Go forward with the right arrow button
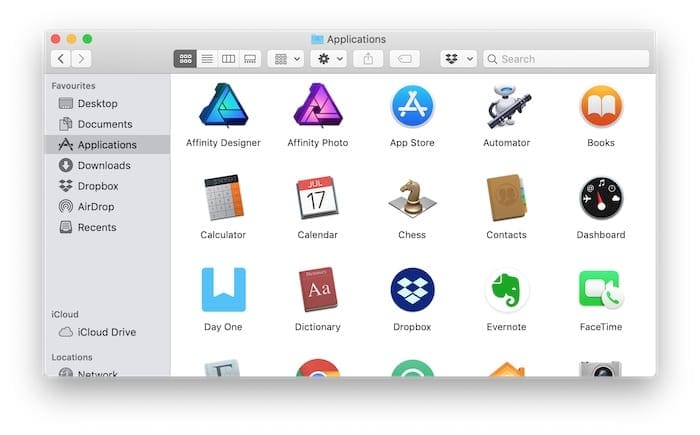 [x=81, y=59]
